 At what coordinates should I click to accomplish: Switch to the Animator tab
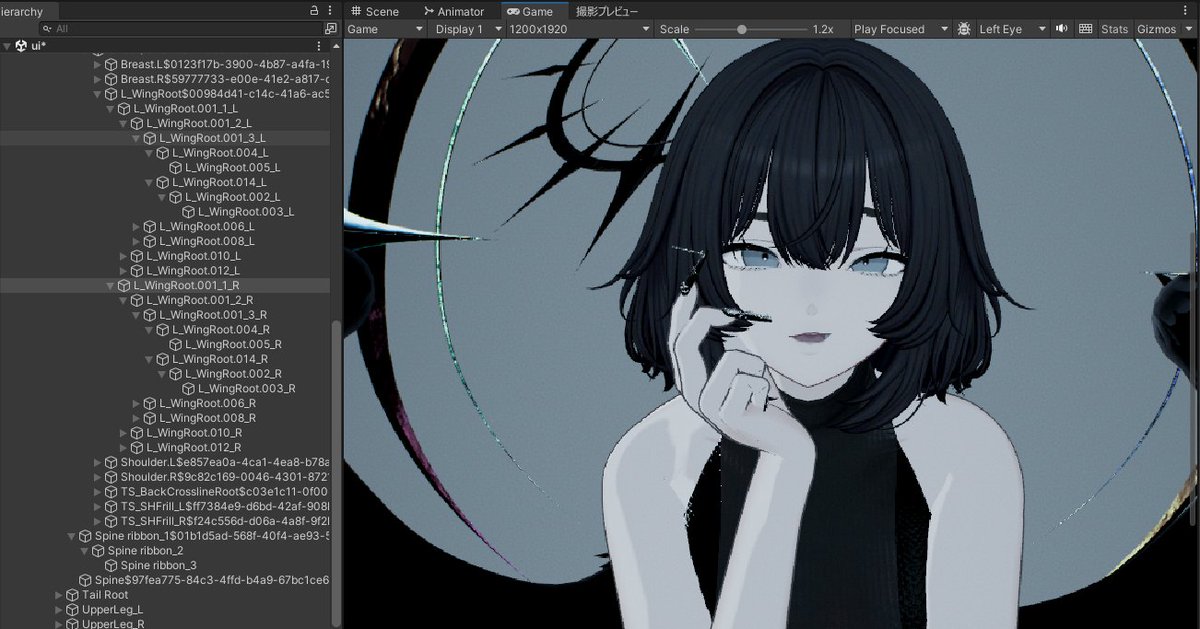(x=454, y=11)
